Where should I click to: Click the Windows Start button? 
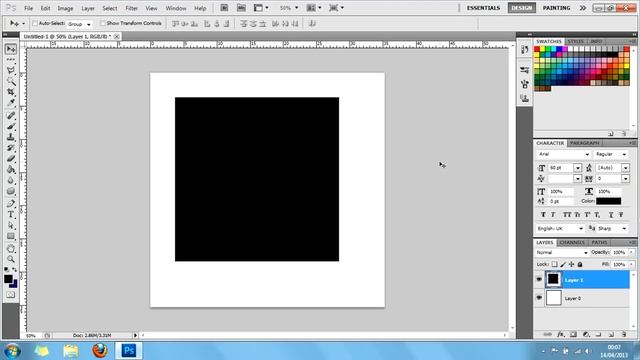[x=12, y=351]
